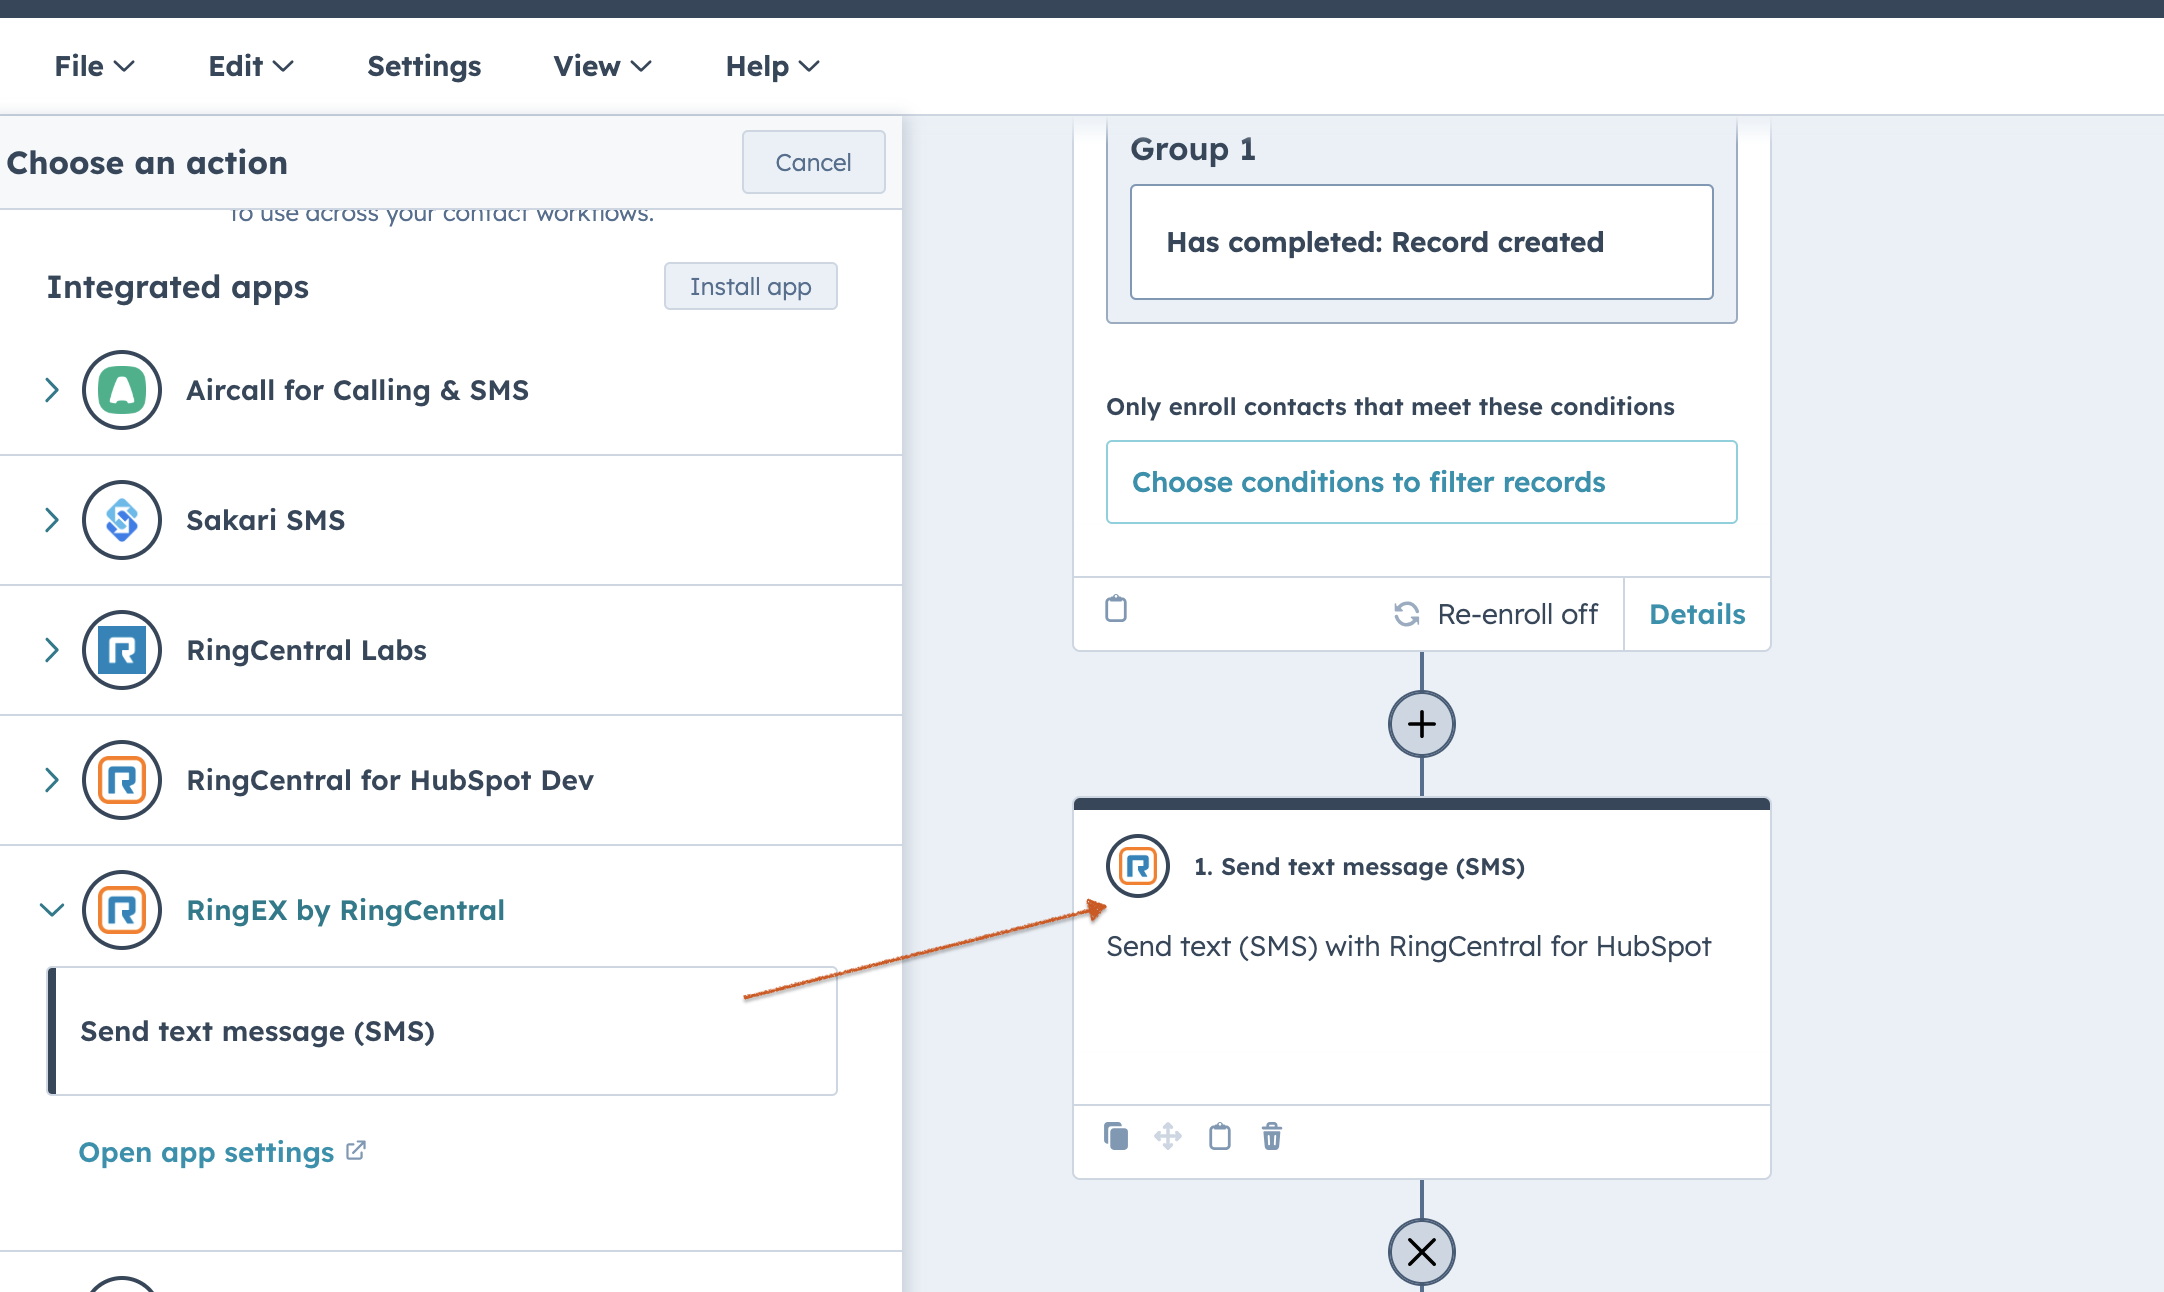Select RingCentral for HubSpot Dev label

coord(390,780)
